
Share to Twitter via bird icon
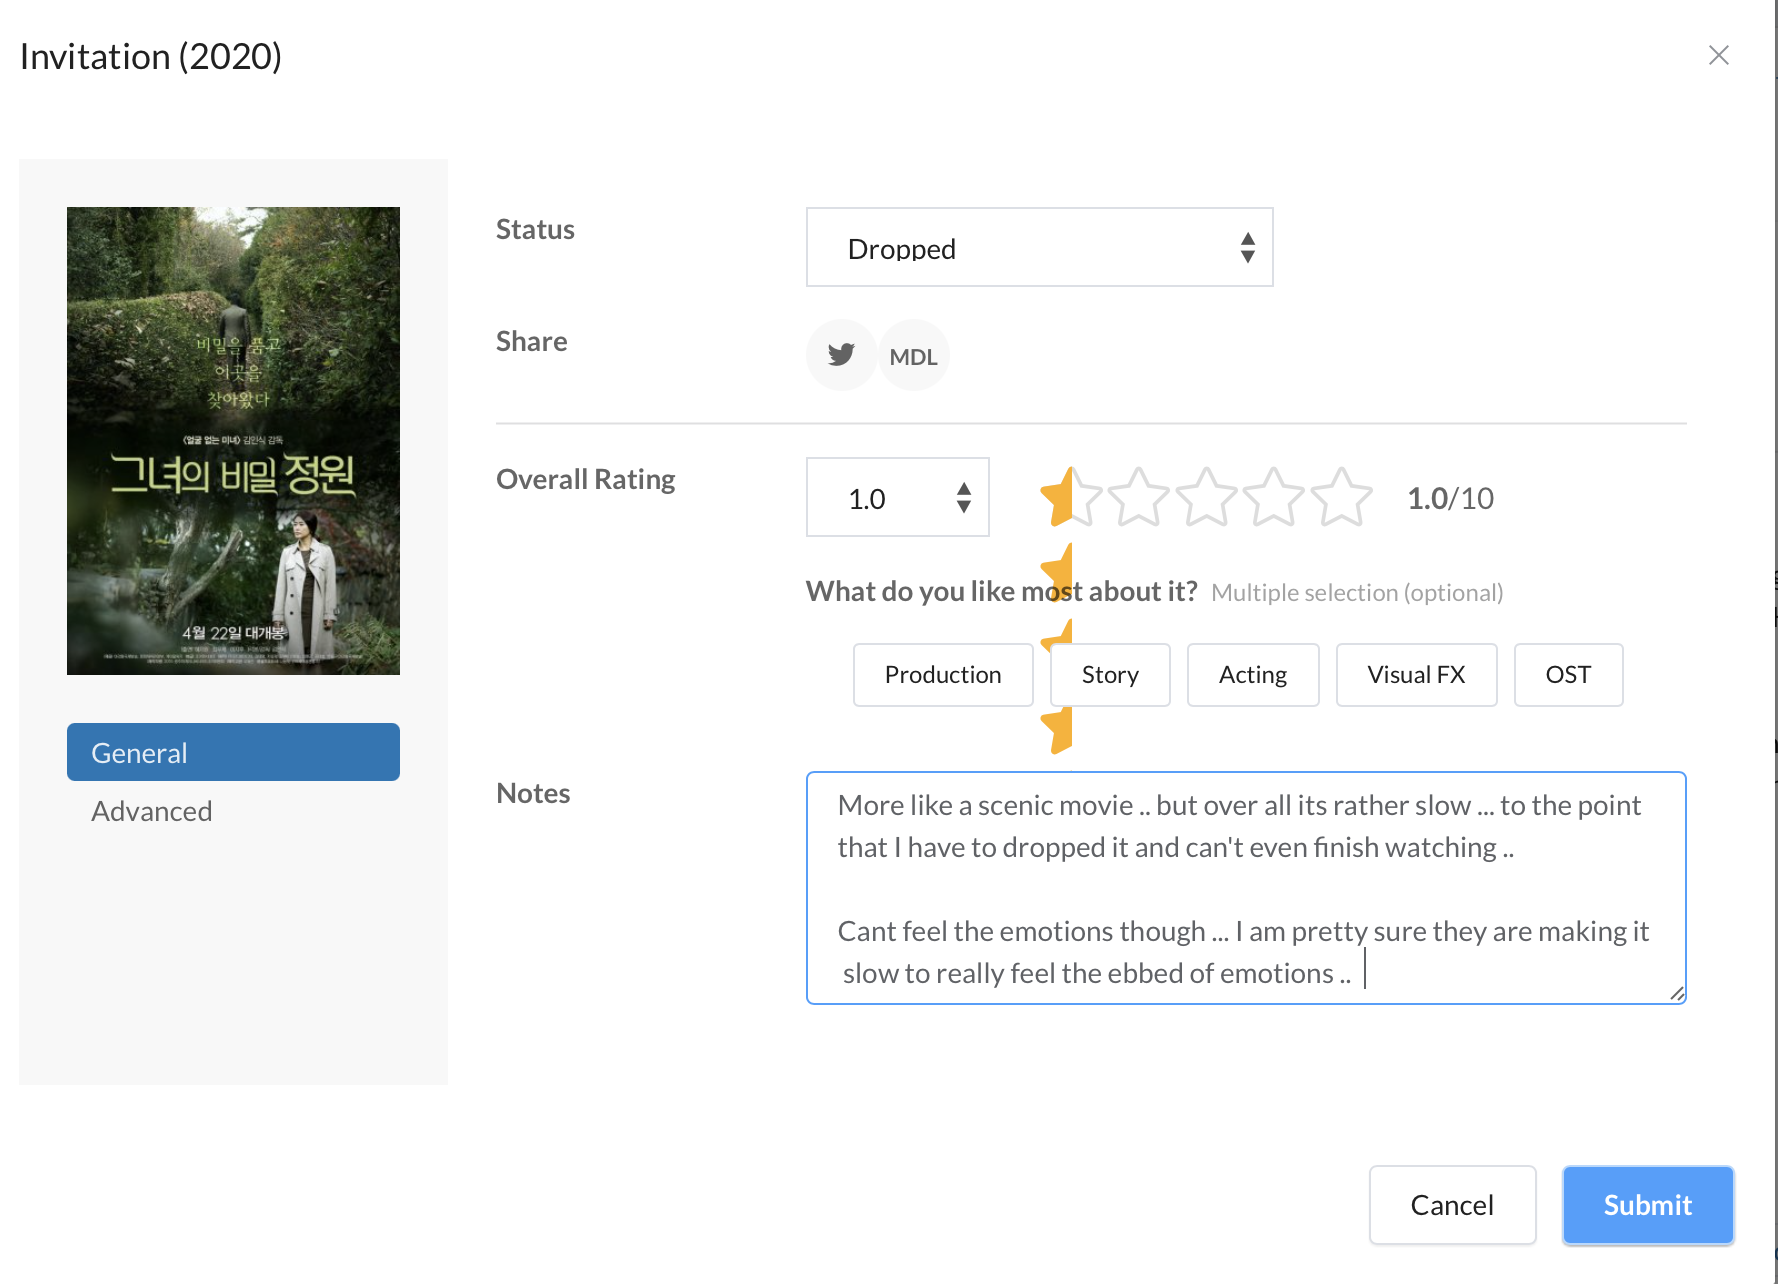pyautogui.click(x=841, y=355)
